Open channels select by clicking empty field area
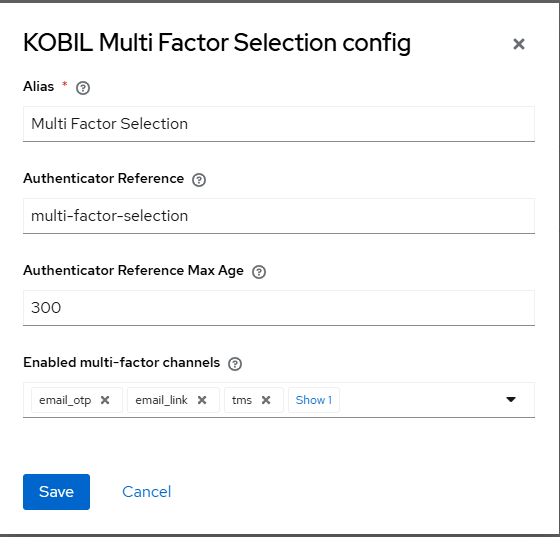Viewport: 560px width, 537px height. point(420,400)
